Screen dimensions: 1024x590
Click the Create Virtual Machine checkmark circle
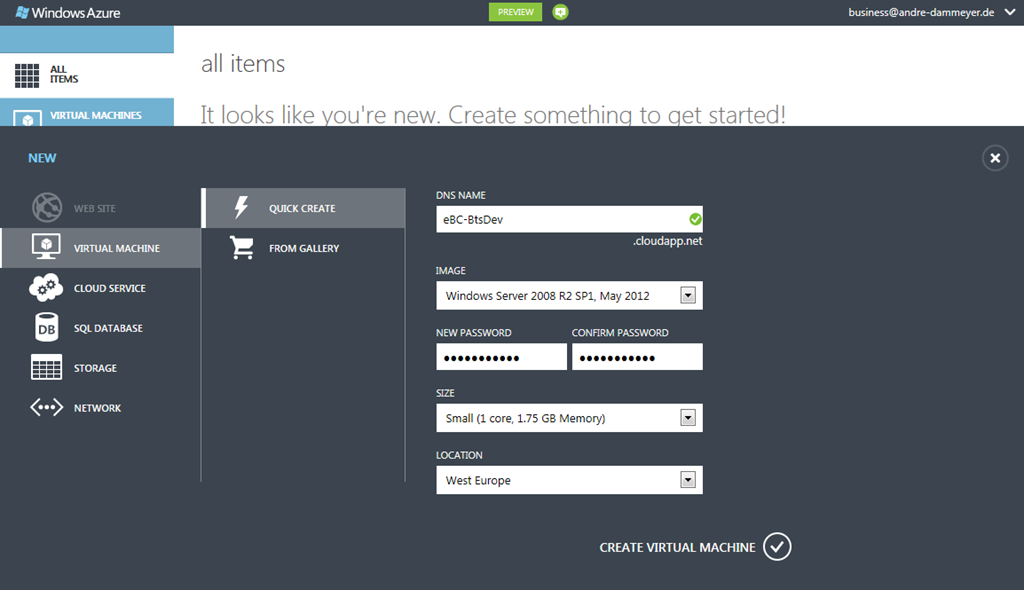click(777, 547)
